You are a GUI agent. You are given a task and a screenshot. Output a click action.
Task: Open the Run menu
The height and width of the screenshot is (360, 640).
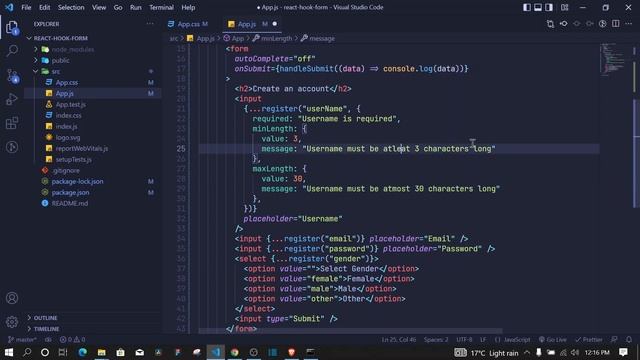click(x=136, y=7)
